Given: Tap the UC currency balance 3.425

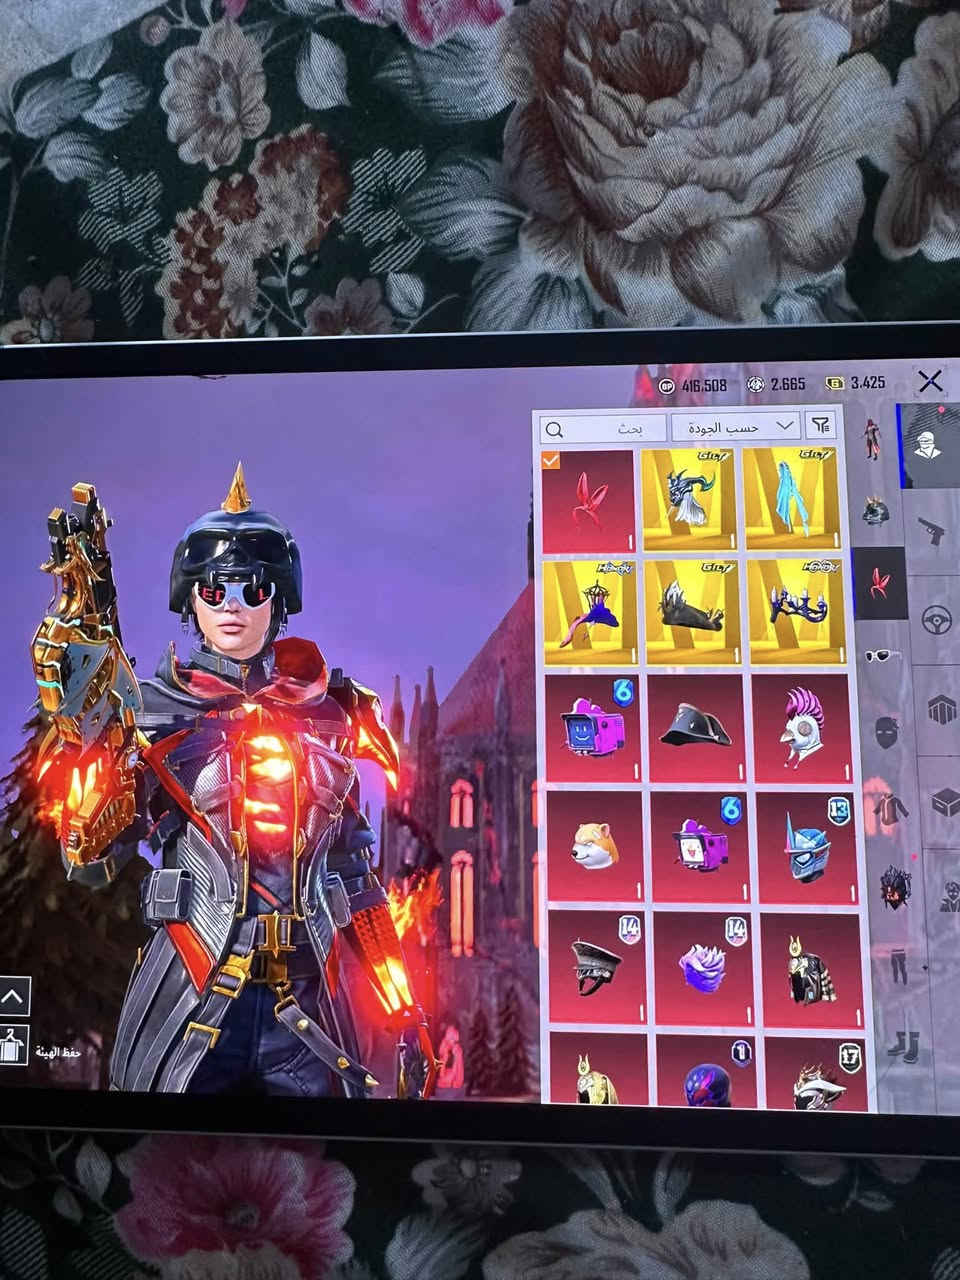Looking at the screenshot, I should coord(856,382).
